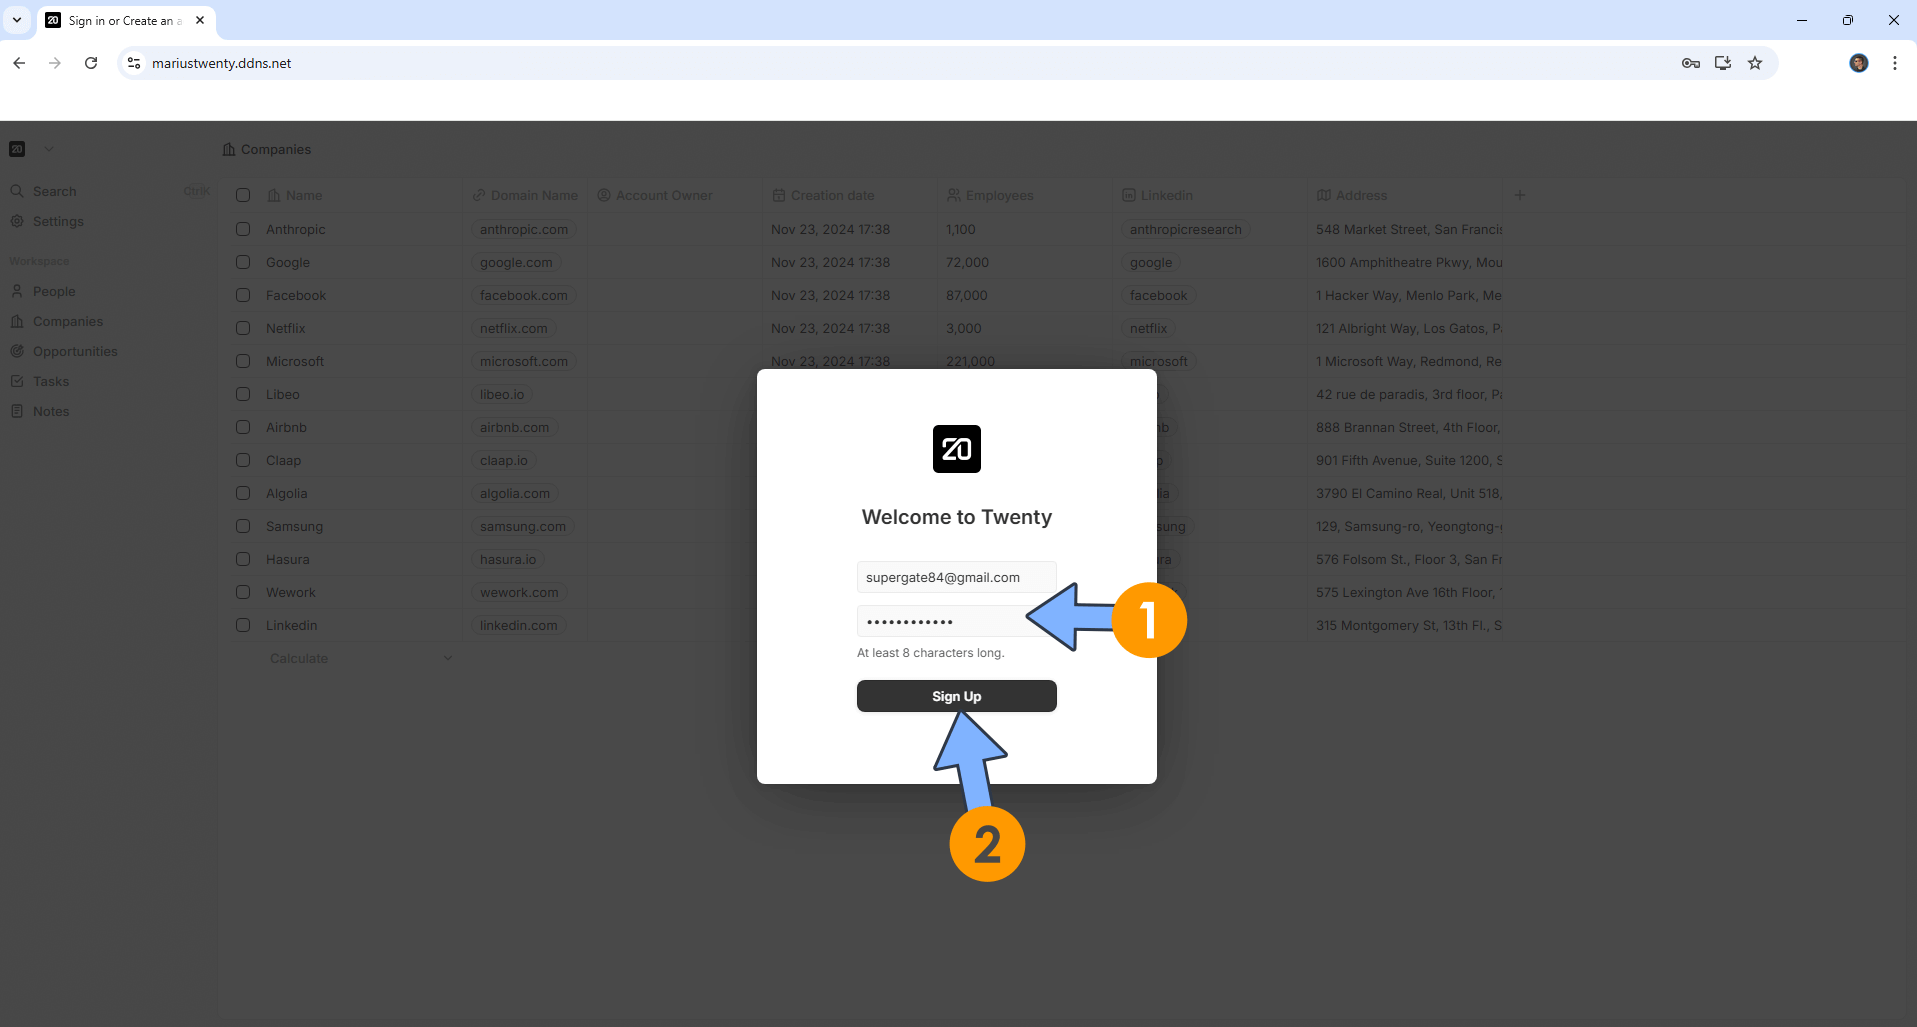Image resolution: width=1917 pixels, height=1027 pixels.
Task: Open Search in the sidebar
Action: coord(54,191)
